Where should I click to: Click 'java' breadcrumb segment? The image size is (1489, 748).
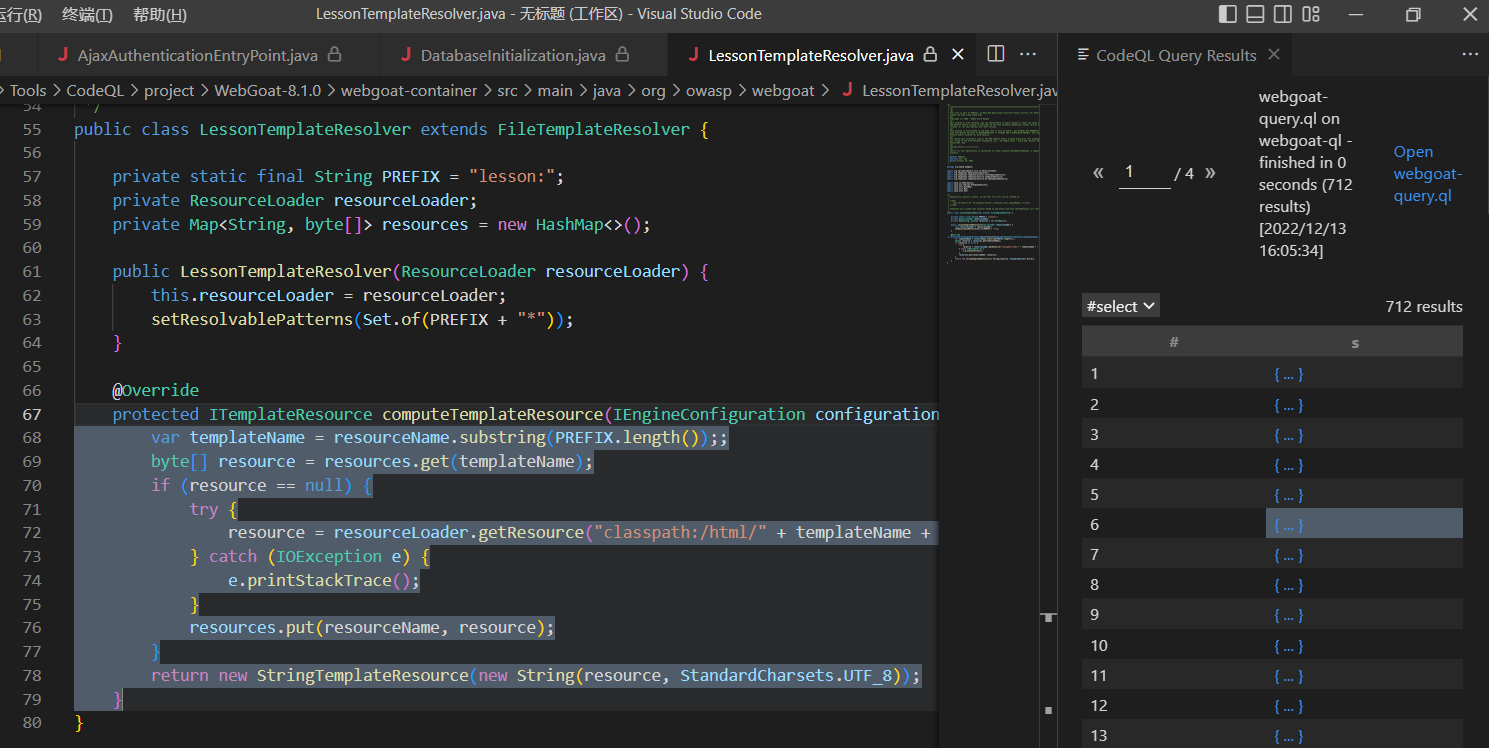tap(607, 90)
